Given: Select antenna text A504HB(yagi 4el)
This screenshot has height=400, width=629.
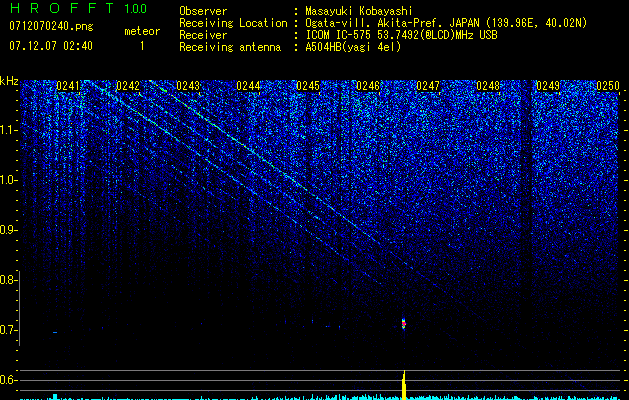Looking at the screenshot, I should [x=353, y=47].
